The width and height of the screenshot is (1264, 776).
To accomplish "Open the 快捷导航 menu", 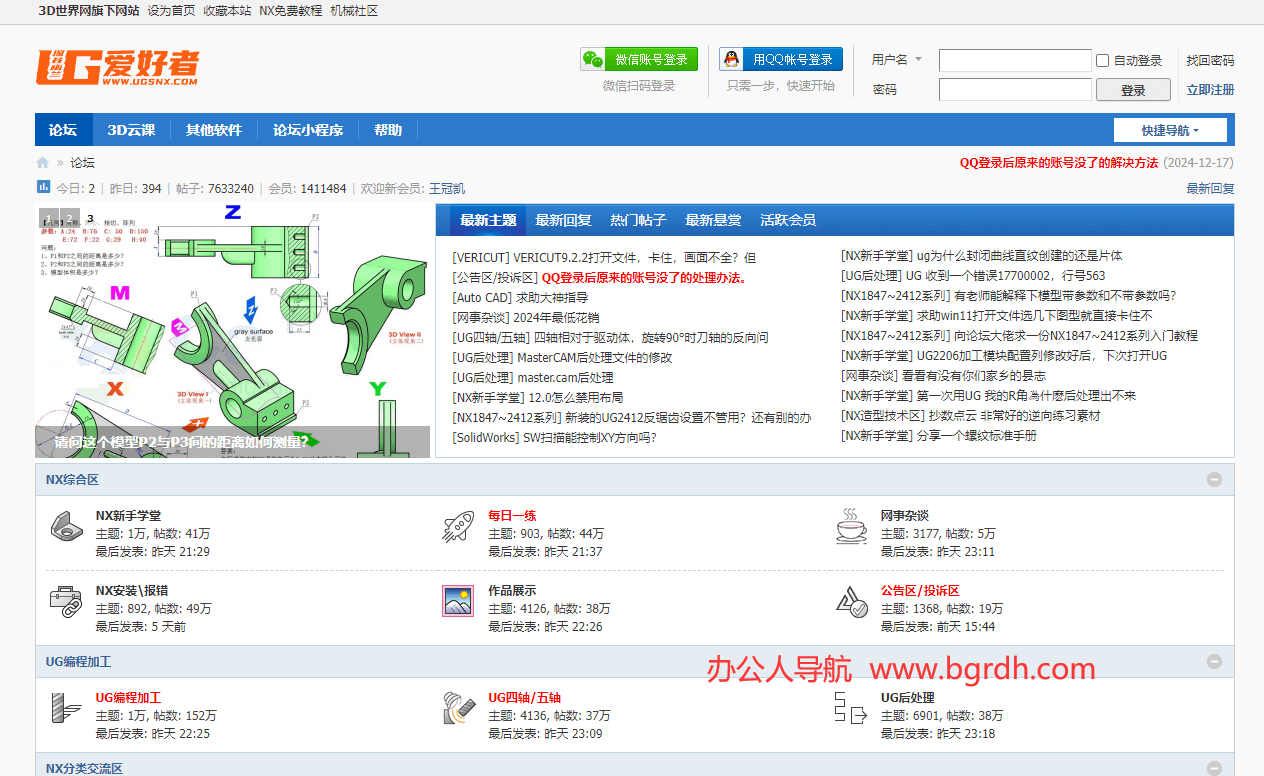I will click(x=1170, y=129).
